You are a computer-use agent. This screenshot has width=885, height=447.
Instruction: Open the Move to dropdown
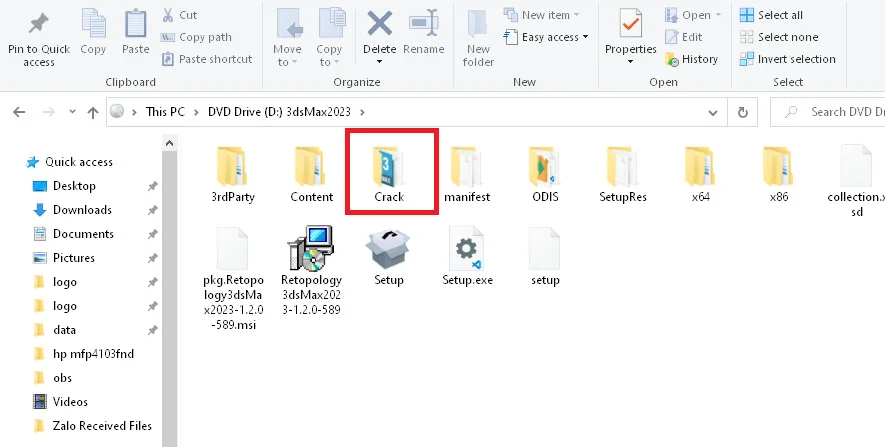coord(287,37)
